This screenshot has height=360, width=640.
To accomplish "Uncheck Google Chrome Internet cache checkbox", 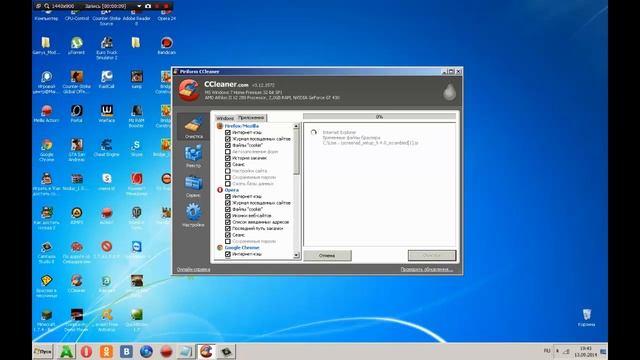I will [x=228, y=254].
